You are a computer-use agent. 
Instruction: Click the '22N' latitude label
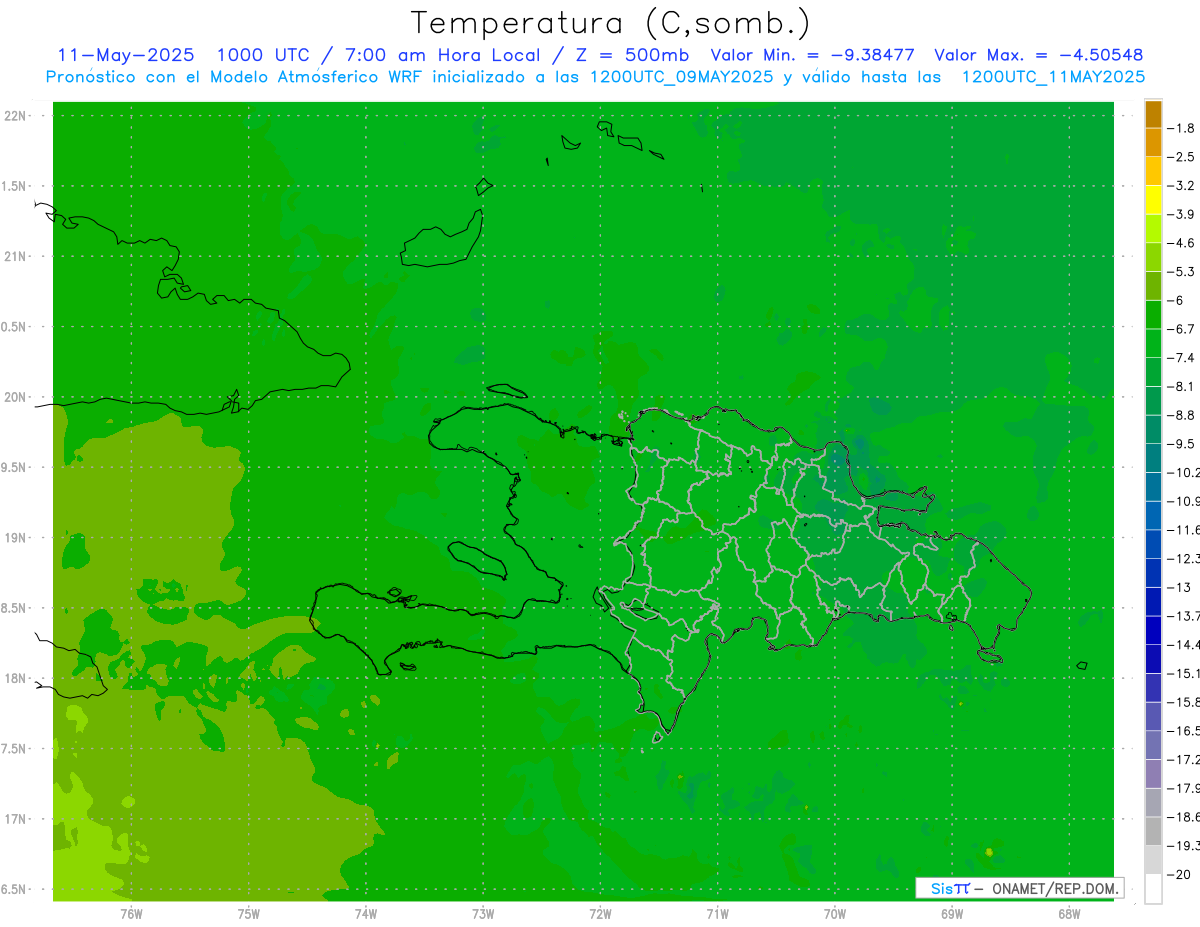(17, 116)
